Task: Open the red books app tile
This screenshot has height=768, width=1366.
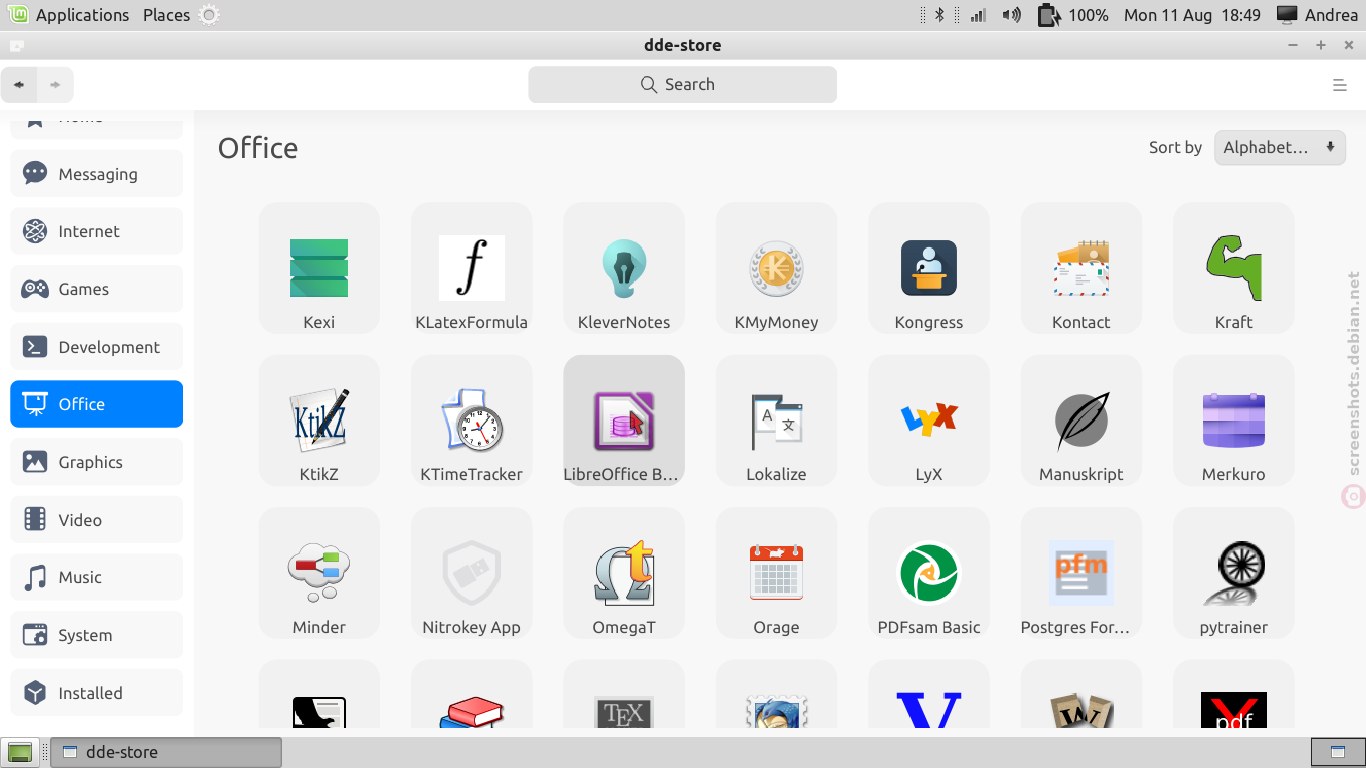Action: coord(471,694)
